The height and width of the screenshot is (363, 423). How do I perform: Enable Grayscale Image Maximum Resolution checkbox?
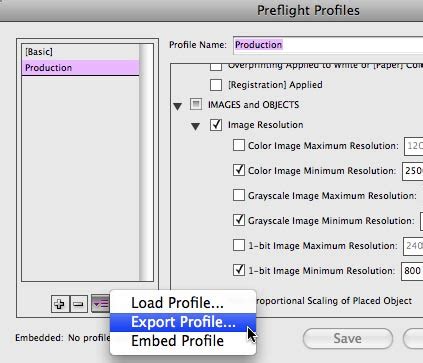[x=239, y=195]
